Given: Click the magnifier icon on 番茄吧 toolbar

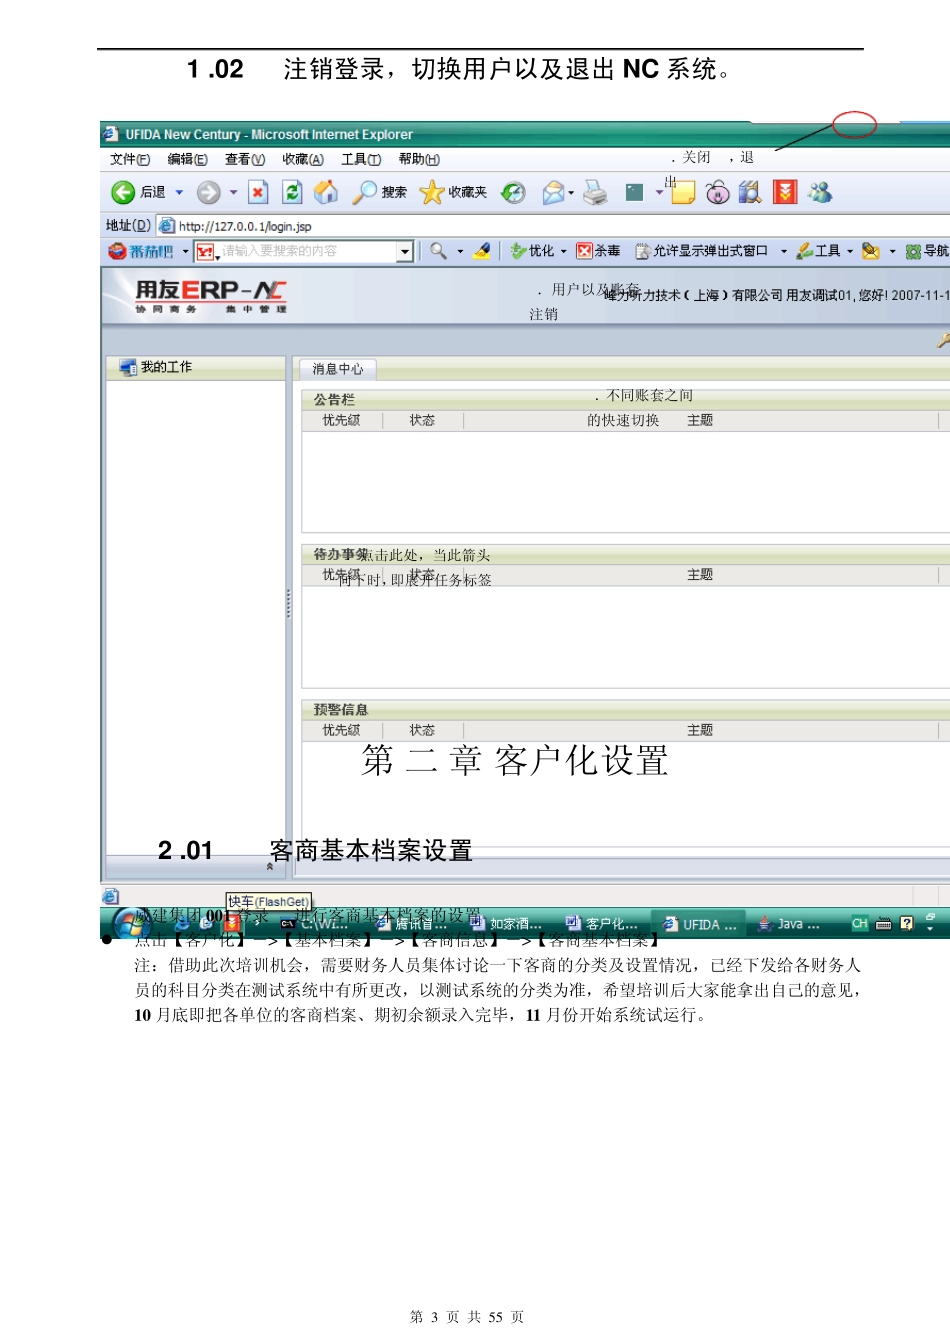Looking at the screenshot, I should point(438,251).
